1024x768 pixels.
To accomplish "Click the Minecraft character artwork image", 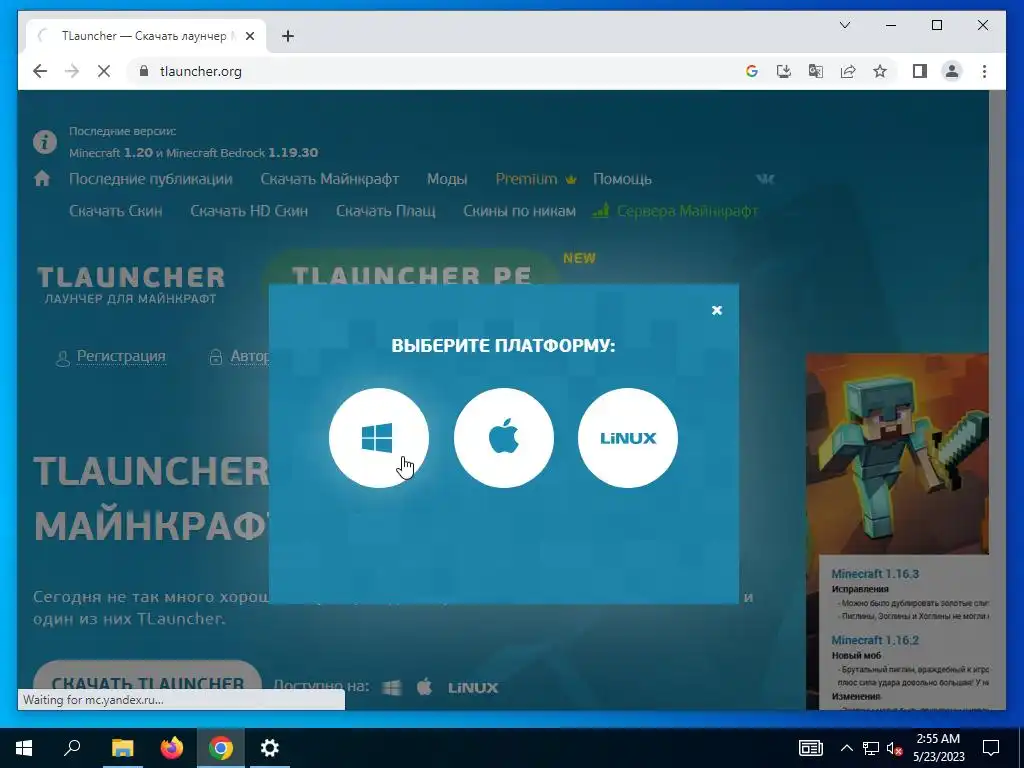I will (x=897, y=453).
